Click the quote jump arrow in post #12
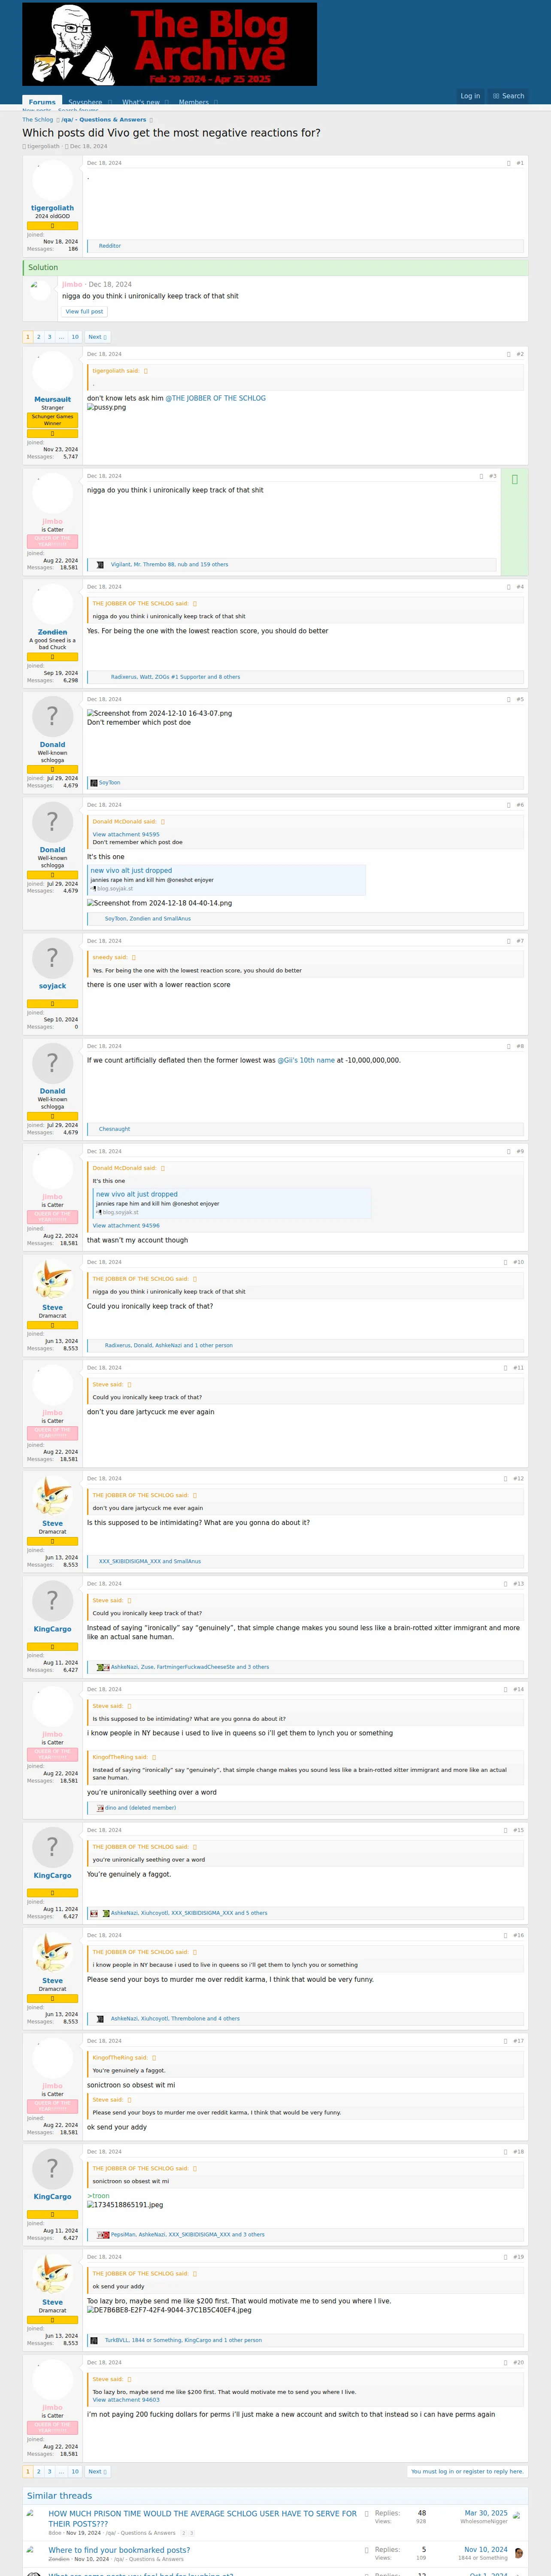Image resolution: width=551 pixels, height=2576 pixels. pyautogui.click(x=195, y=1495)
